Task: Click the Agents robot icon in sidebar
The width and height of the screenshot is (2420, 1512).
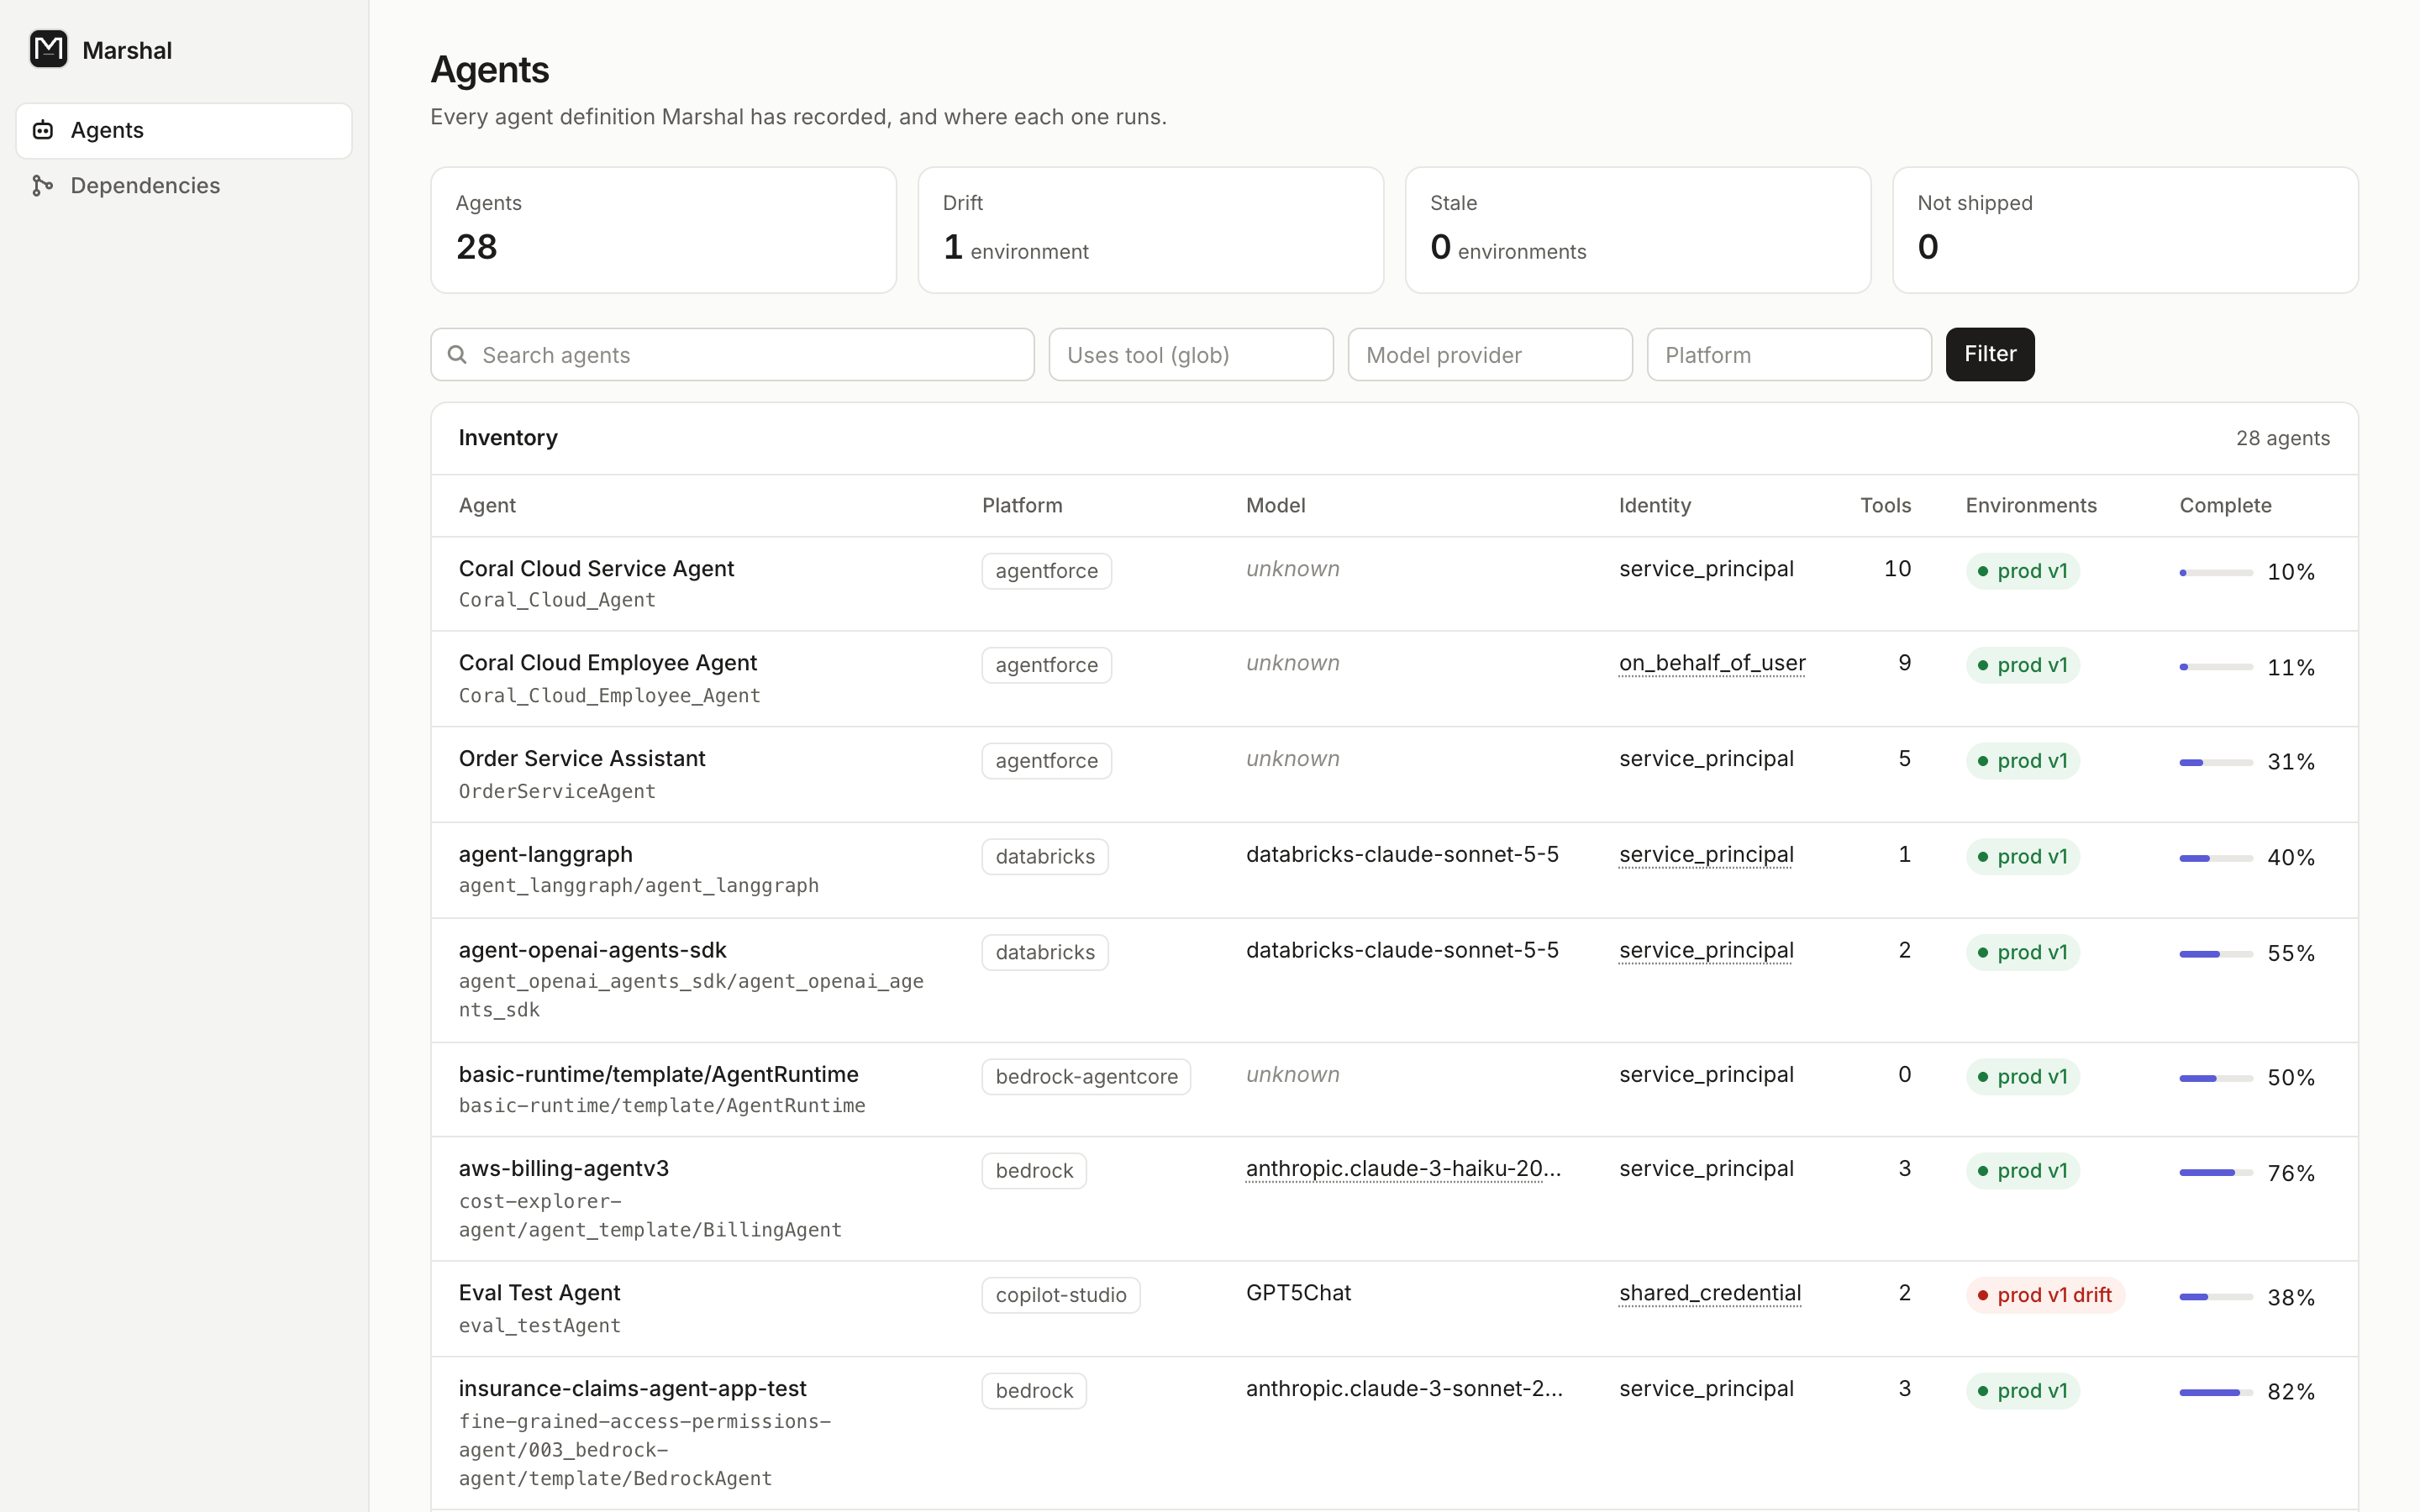Action: tap(43, 130)
